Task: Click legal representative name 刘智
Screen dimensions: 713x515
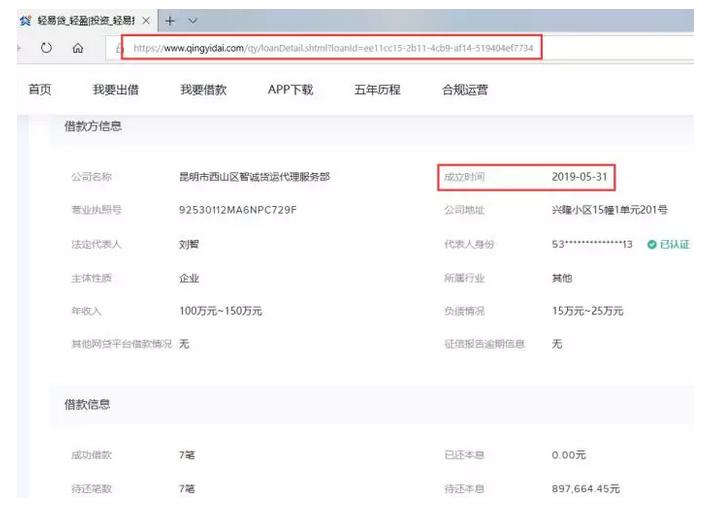Action: click(189, 245)
